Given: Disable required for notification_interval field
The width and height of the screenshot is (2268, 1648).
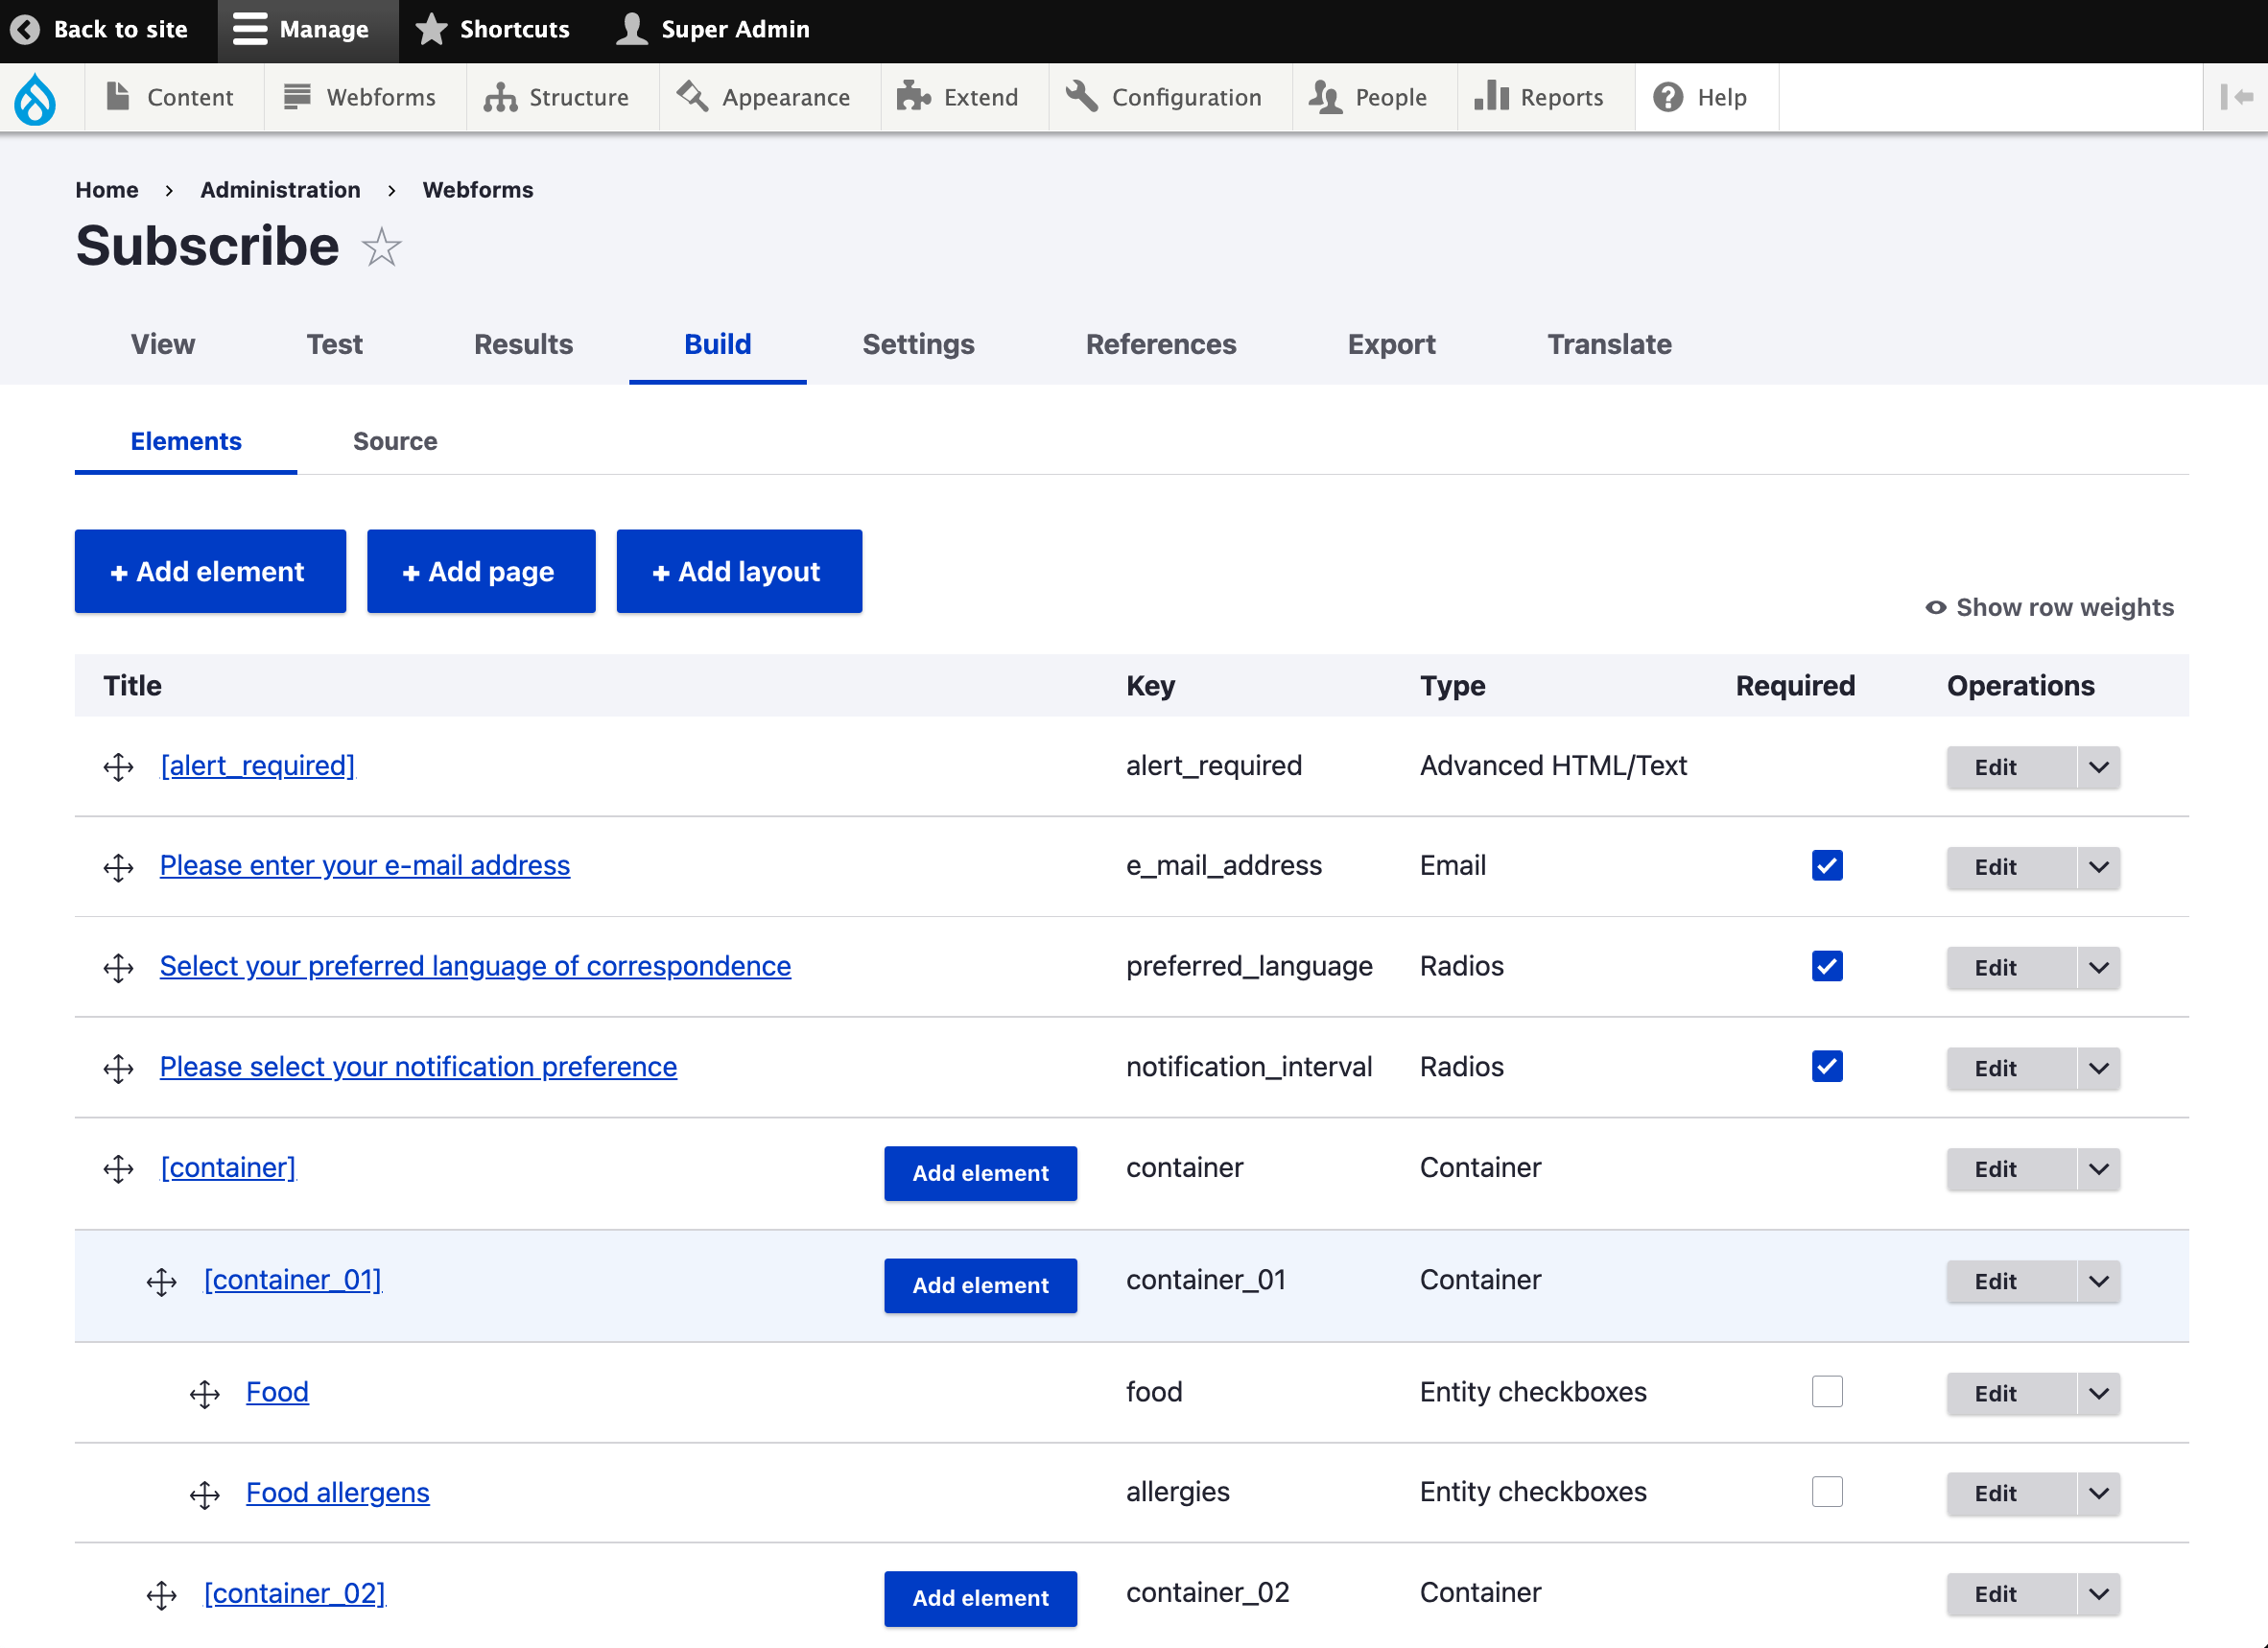Looking at the screenshot, I should (x=1828, y=1067).
